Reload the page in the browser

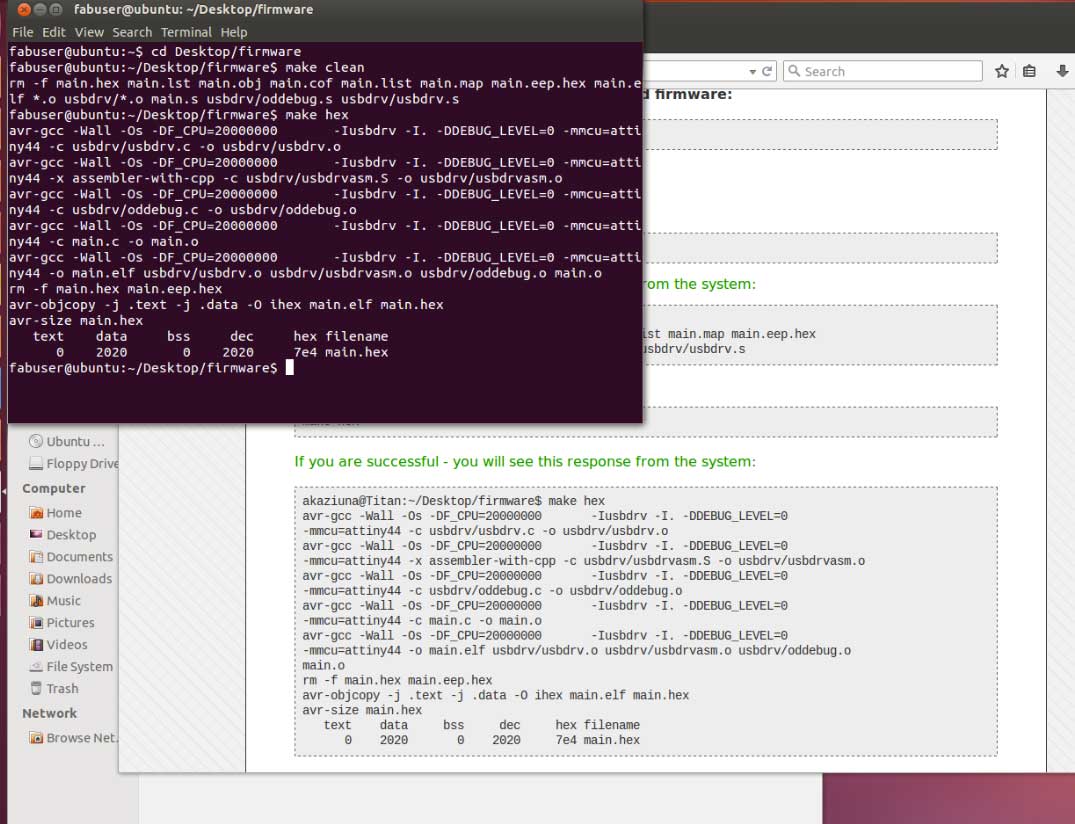pos(766,71)
